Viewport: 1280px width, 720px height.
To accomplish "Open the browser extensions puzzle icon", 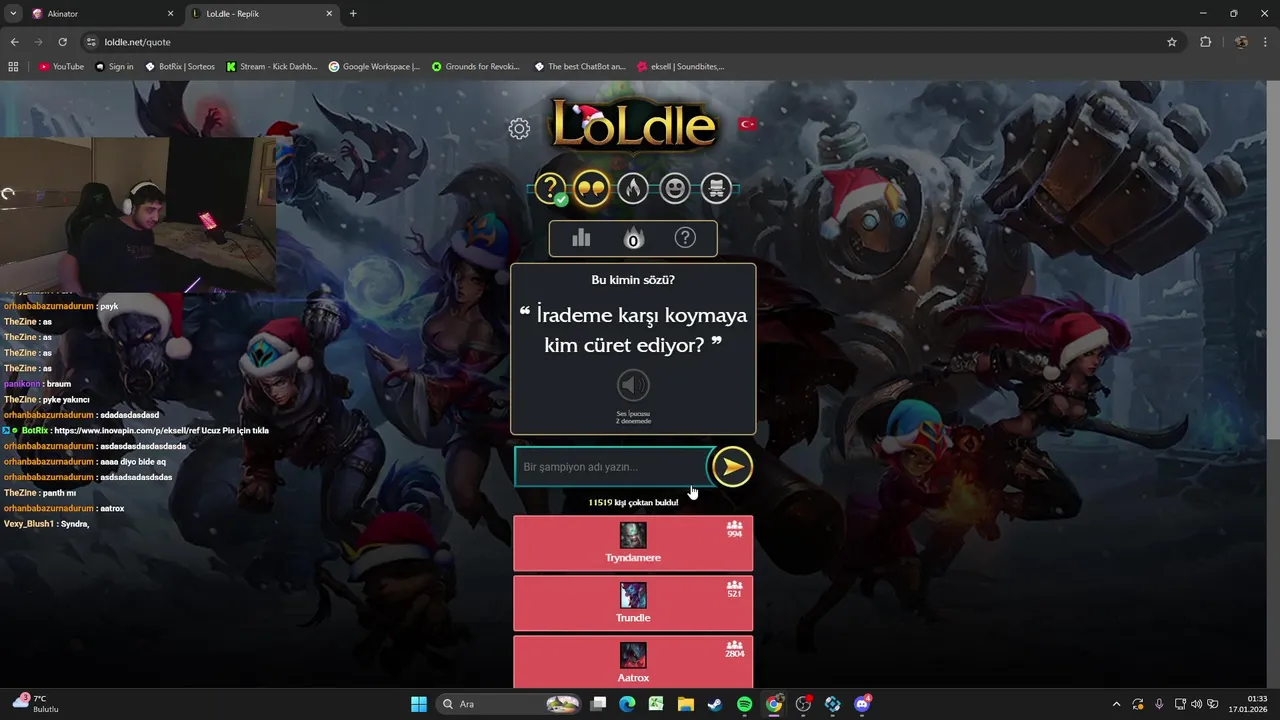I will point(1205,42).
